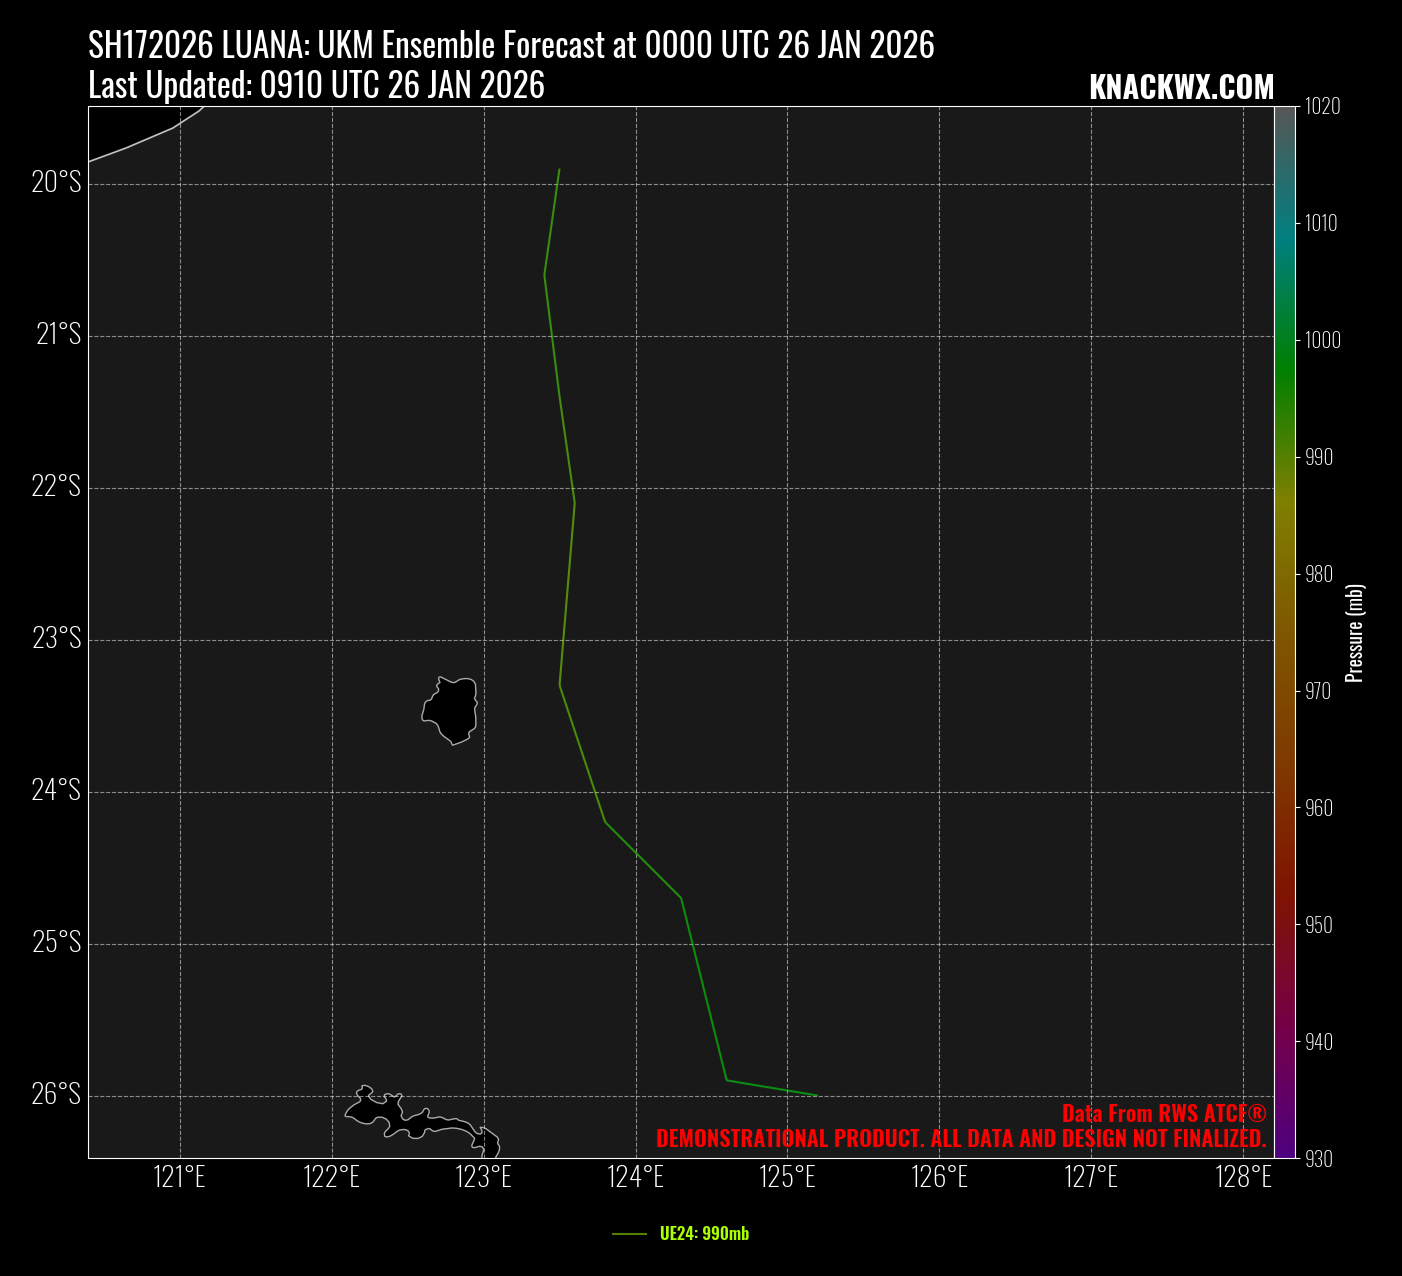Viewport: 1402px width, 1276px height.
Task: Click the UE24: 990mb legend label
Action: pyautogui.click(x=704, y=1234)
